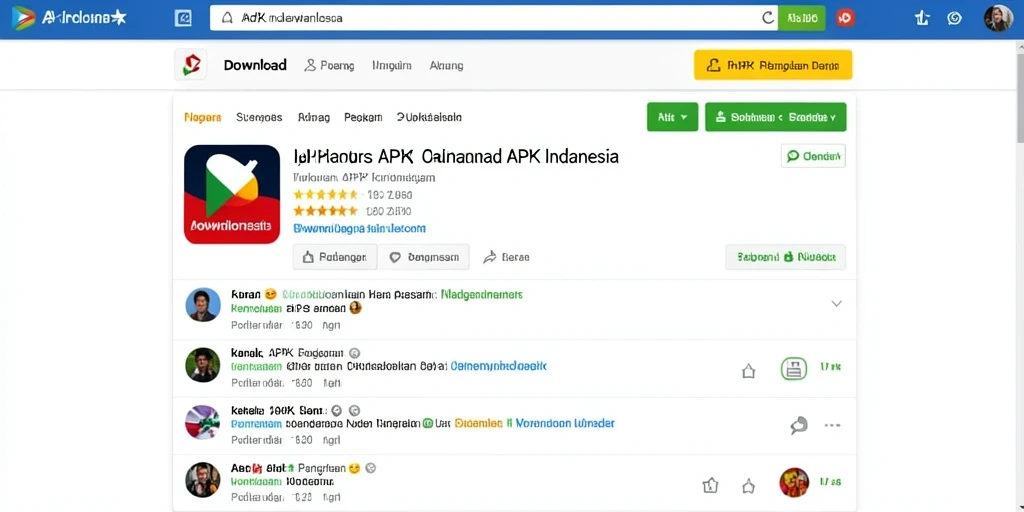Viewport: 1024px width, 512px height.
Task: Click the heart Dangmsan button
Action: point(424,257)
